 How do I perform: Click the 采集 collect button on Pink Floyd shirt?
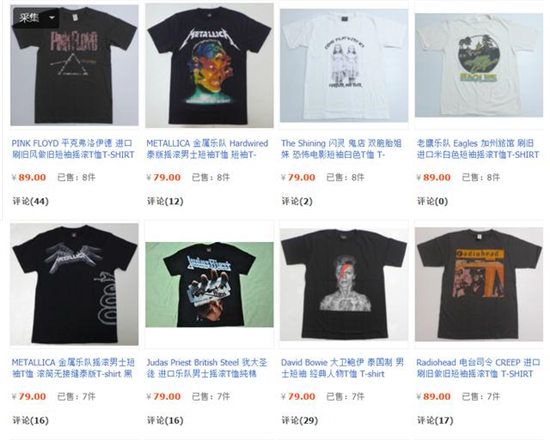coord(29,18)
